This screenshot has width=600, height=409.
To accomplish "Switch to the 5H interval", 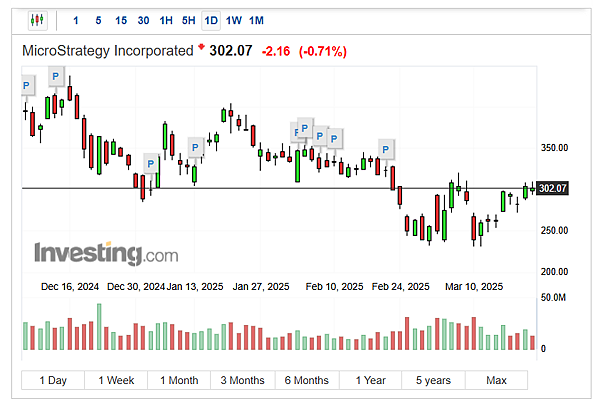I will pyautogui.click(x=188, y=20).
